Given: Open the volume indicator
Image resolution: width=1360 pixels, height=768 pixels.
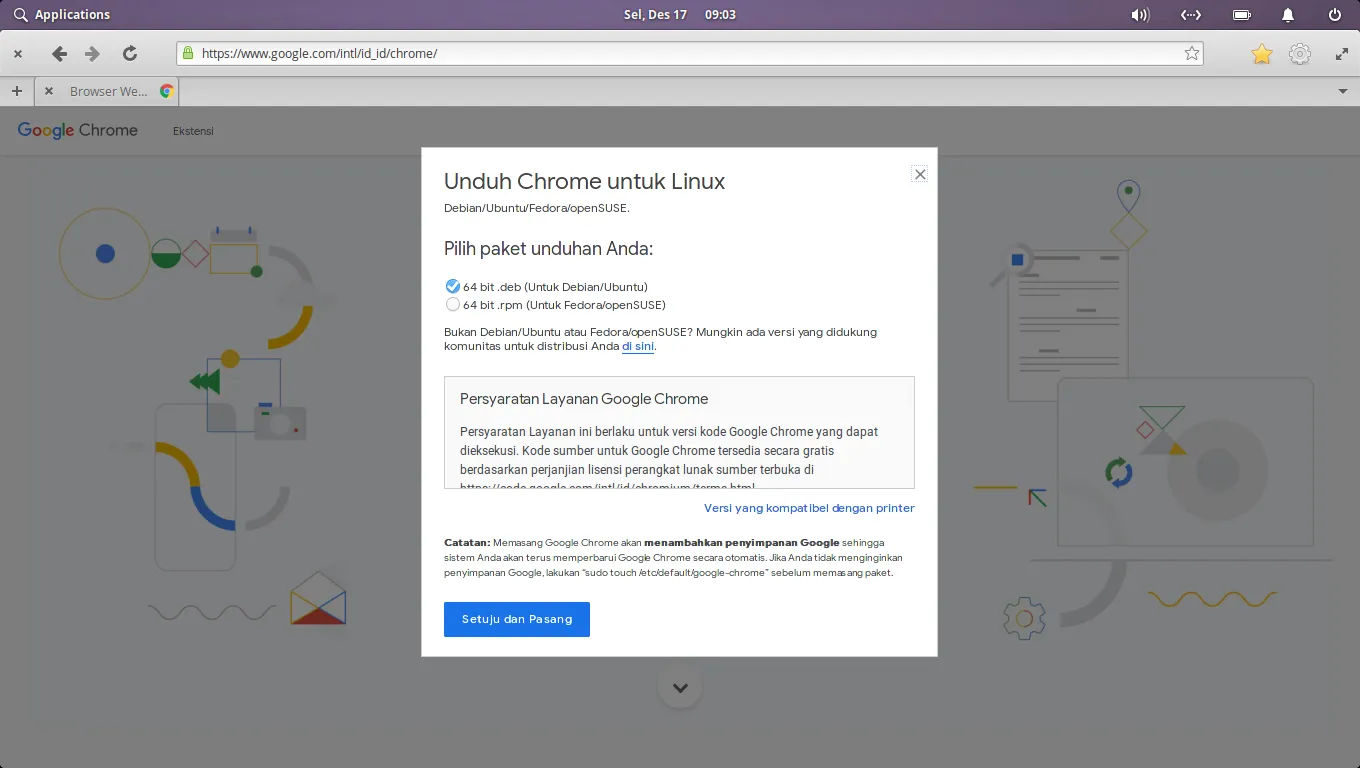Looking at the screenshot, I should click(1140, 14).
